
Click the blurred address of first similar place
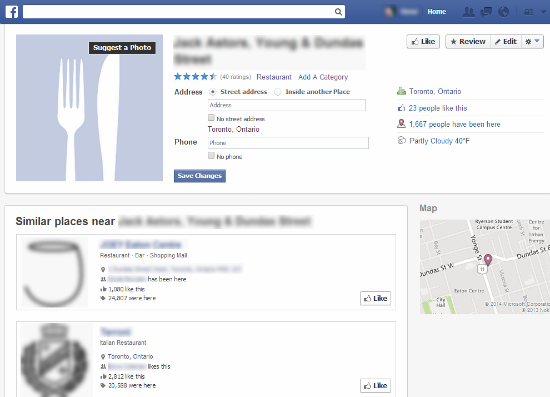tap(175, 269)
